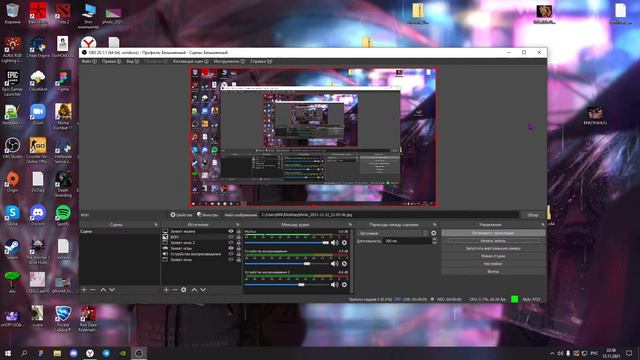The height and width of the screenshot is (360, 640).
Task: Toggle visibility of ФОН source
Action: coord(231,237)
